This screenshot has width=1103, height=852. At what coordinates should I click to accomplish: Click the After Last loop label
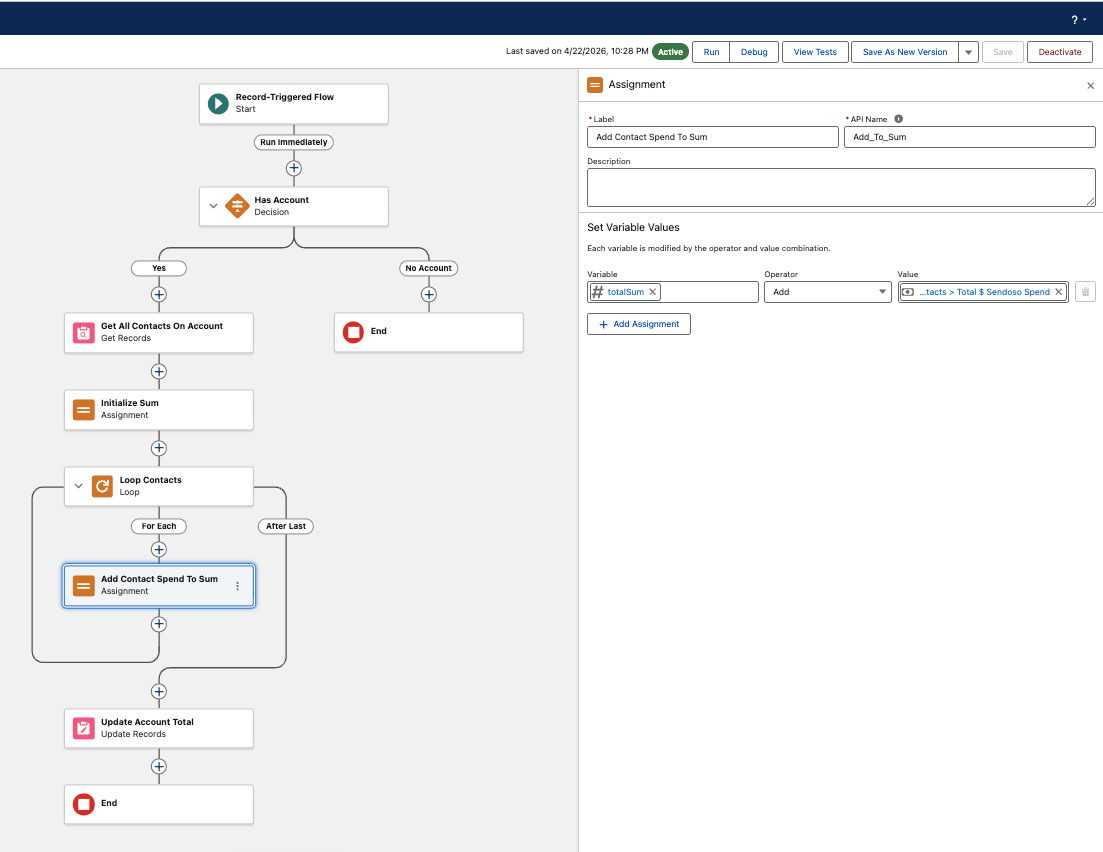(286, 526)
